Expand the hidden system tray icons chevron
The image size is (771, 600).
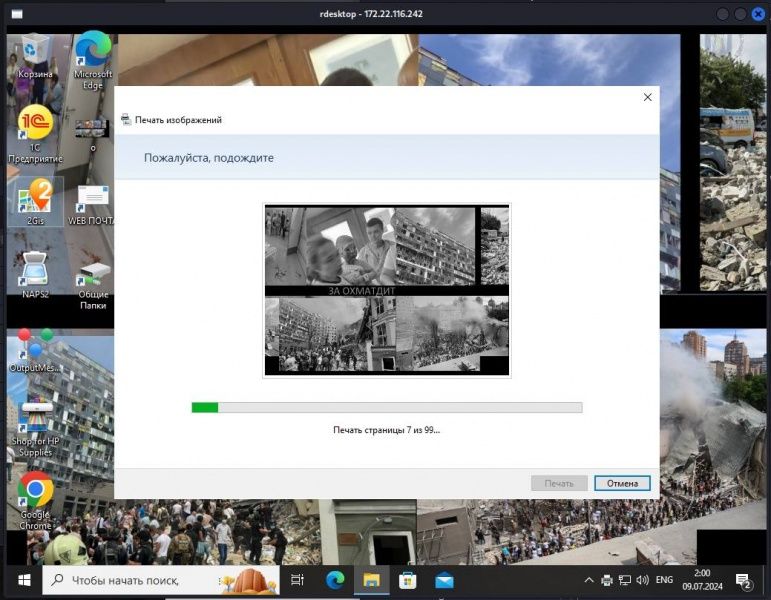pyautogui.click(x=588, y=580)
